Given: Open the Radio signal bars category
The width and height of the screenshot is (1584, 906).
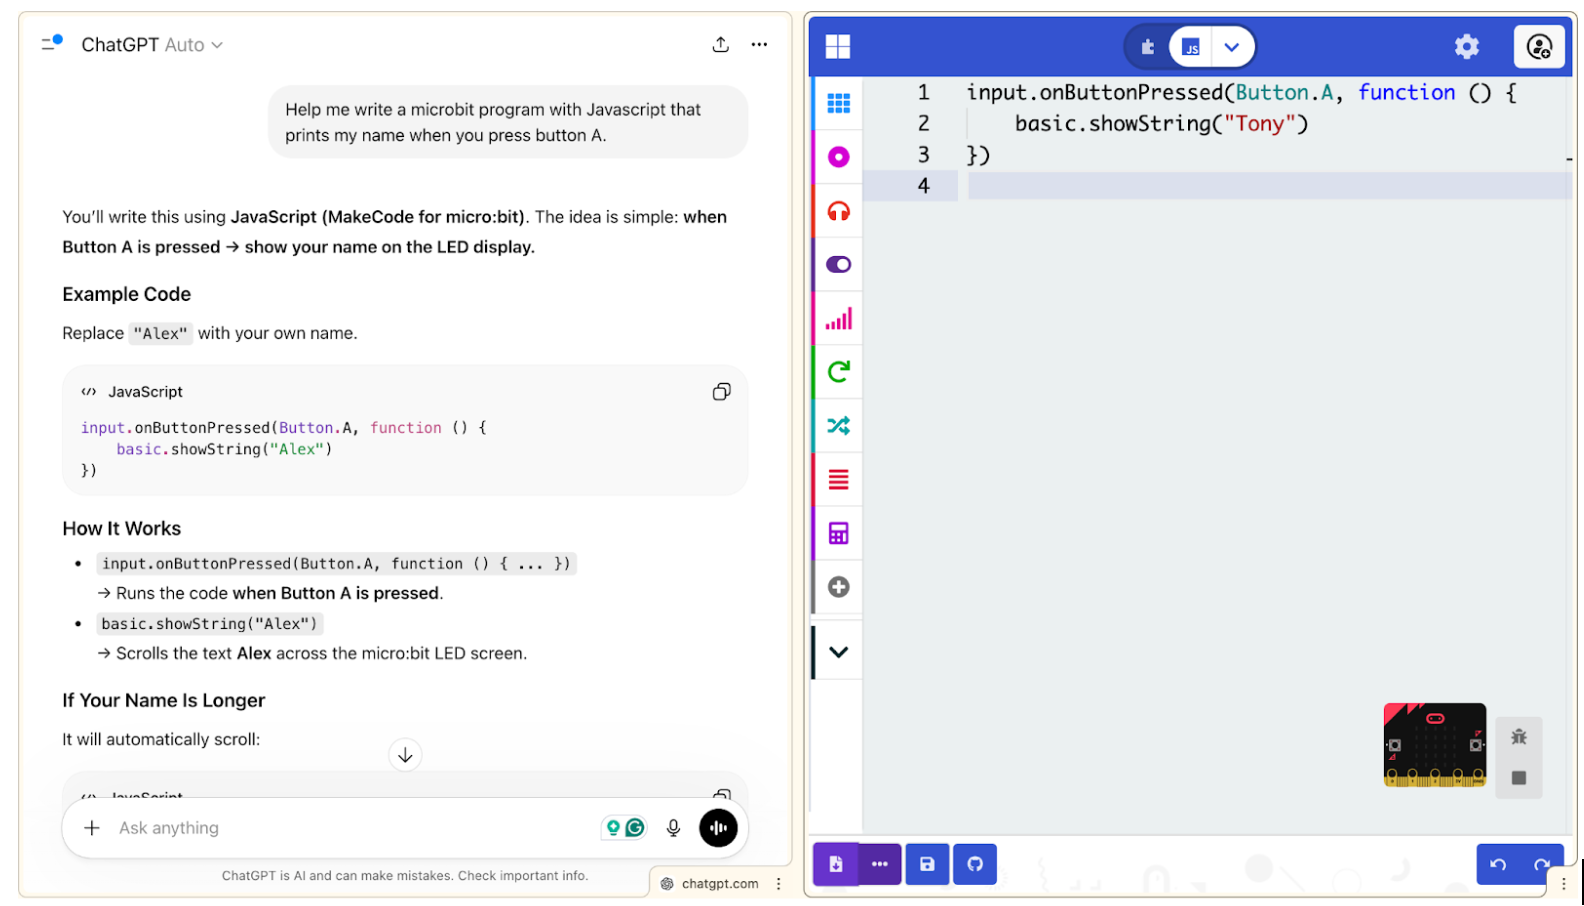Looking at the screenshot, I should [838, 318].
